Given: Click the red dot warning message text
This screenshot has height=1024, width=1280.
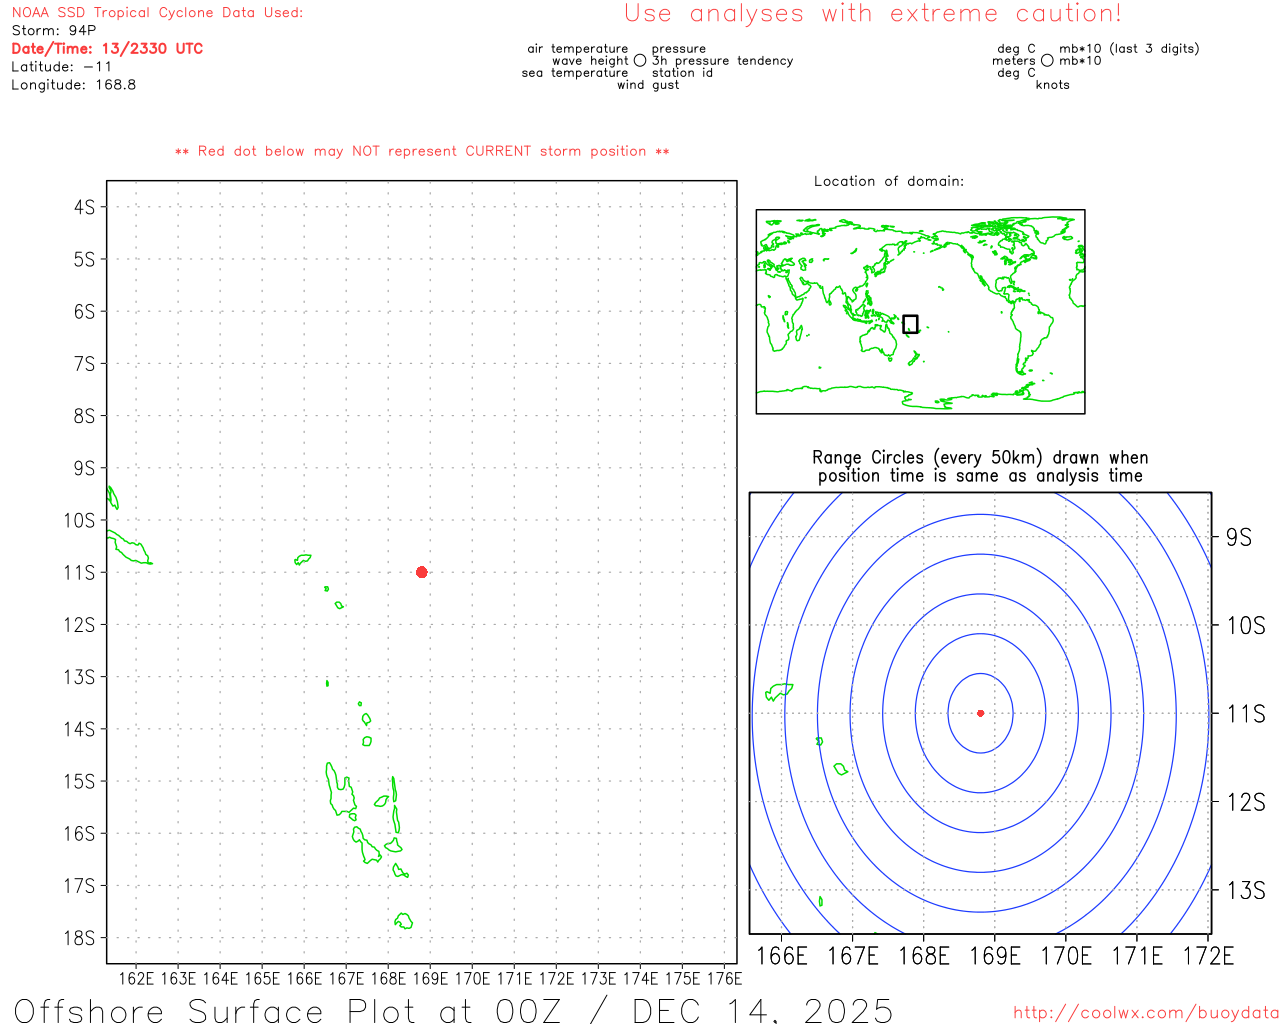Looking at the screenshot, I should click(x=421, y=151).
